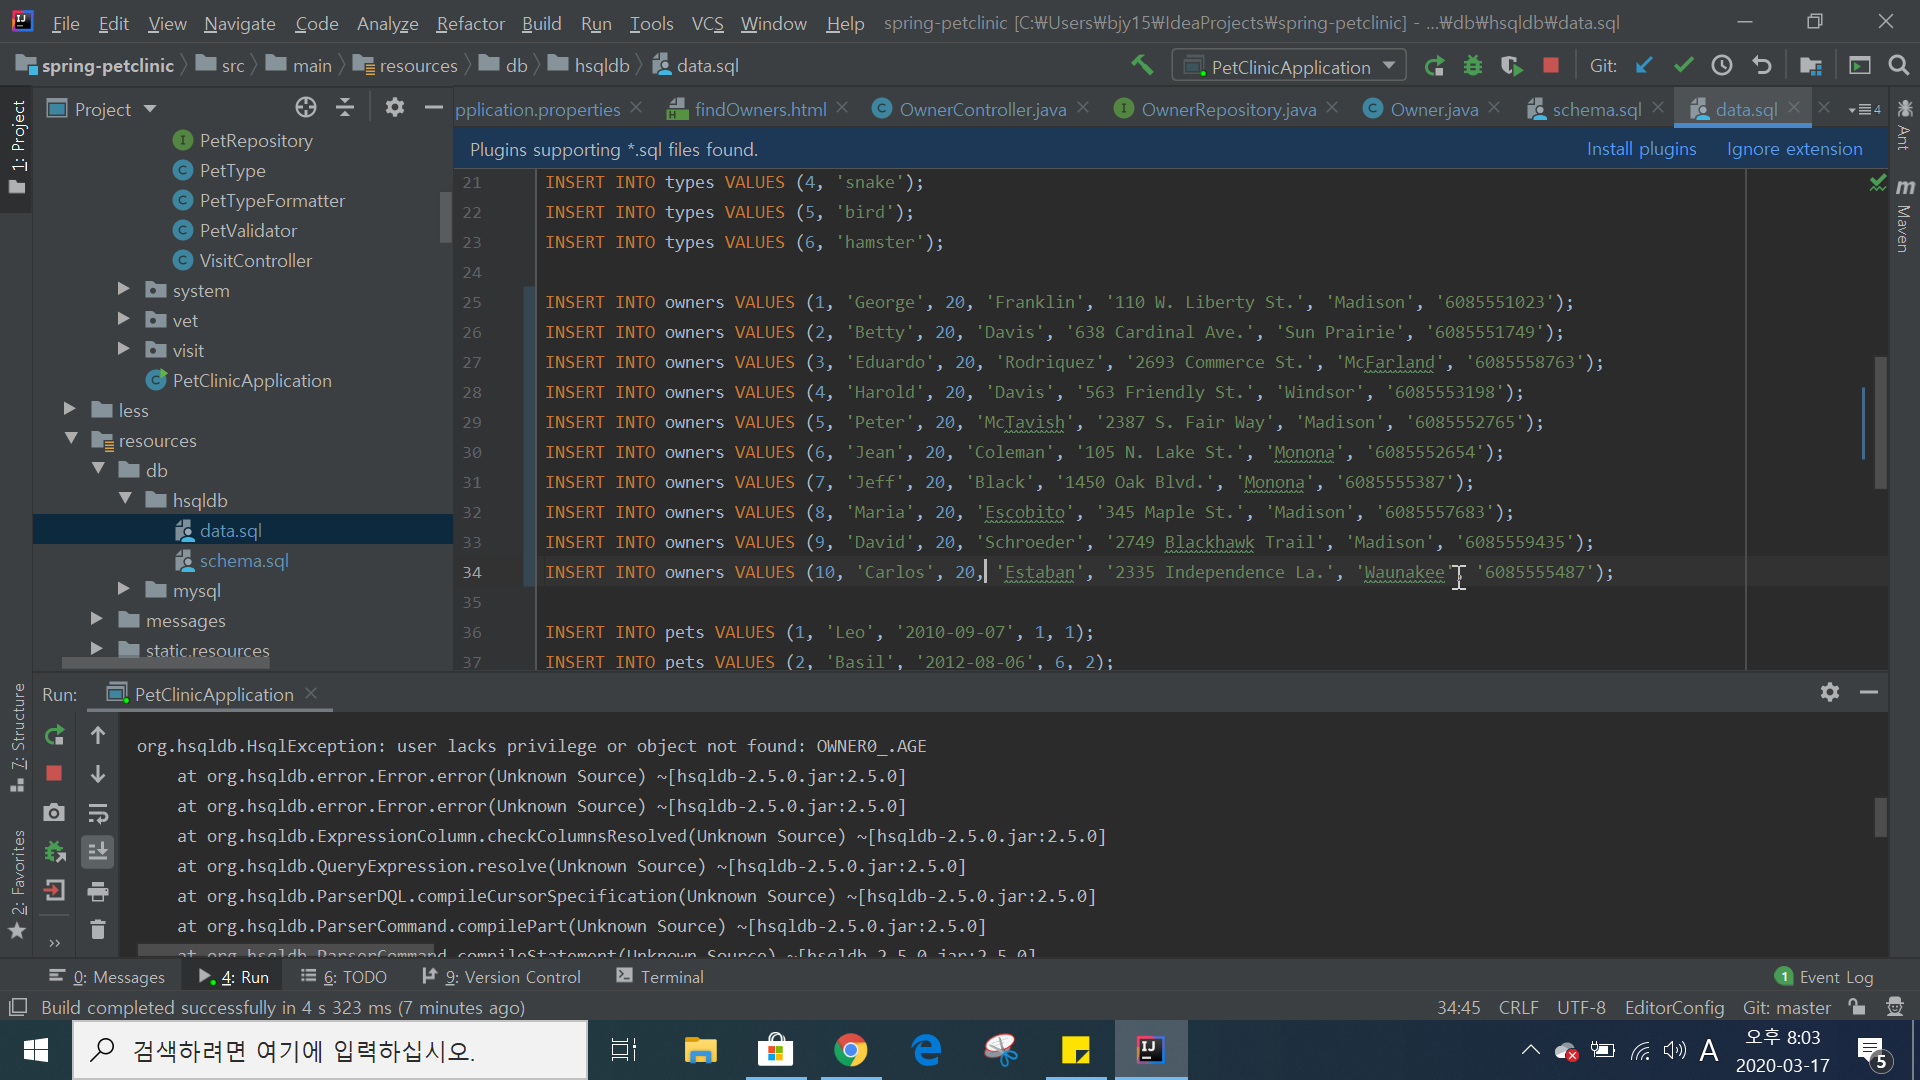Collapse the hsqldb folder
The width and height of the screenshot is (1920, 1080).
pos(125,499)
